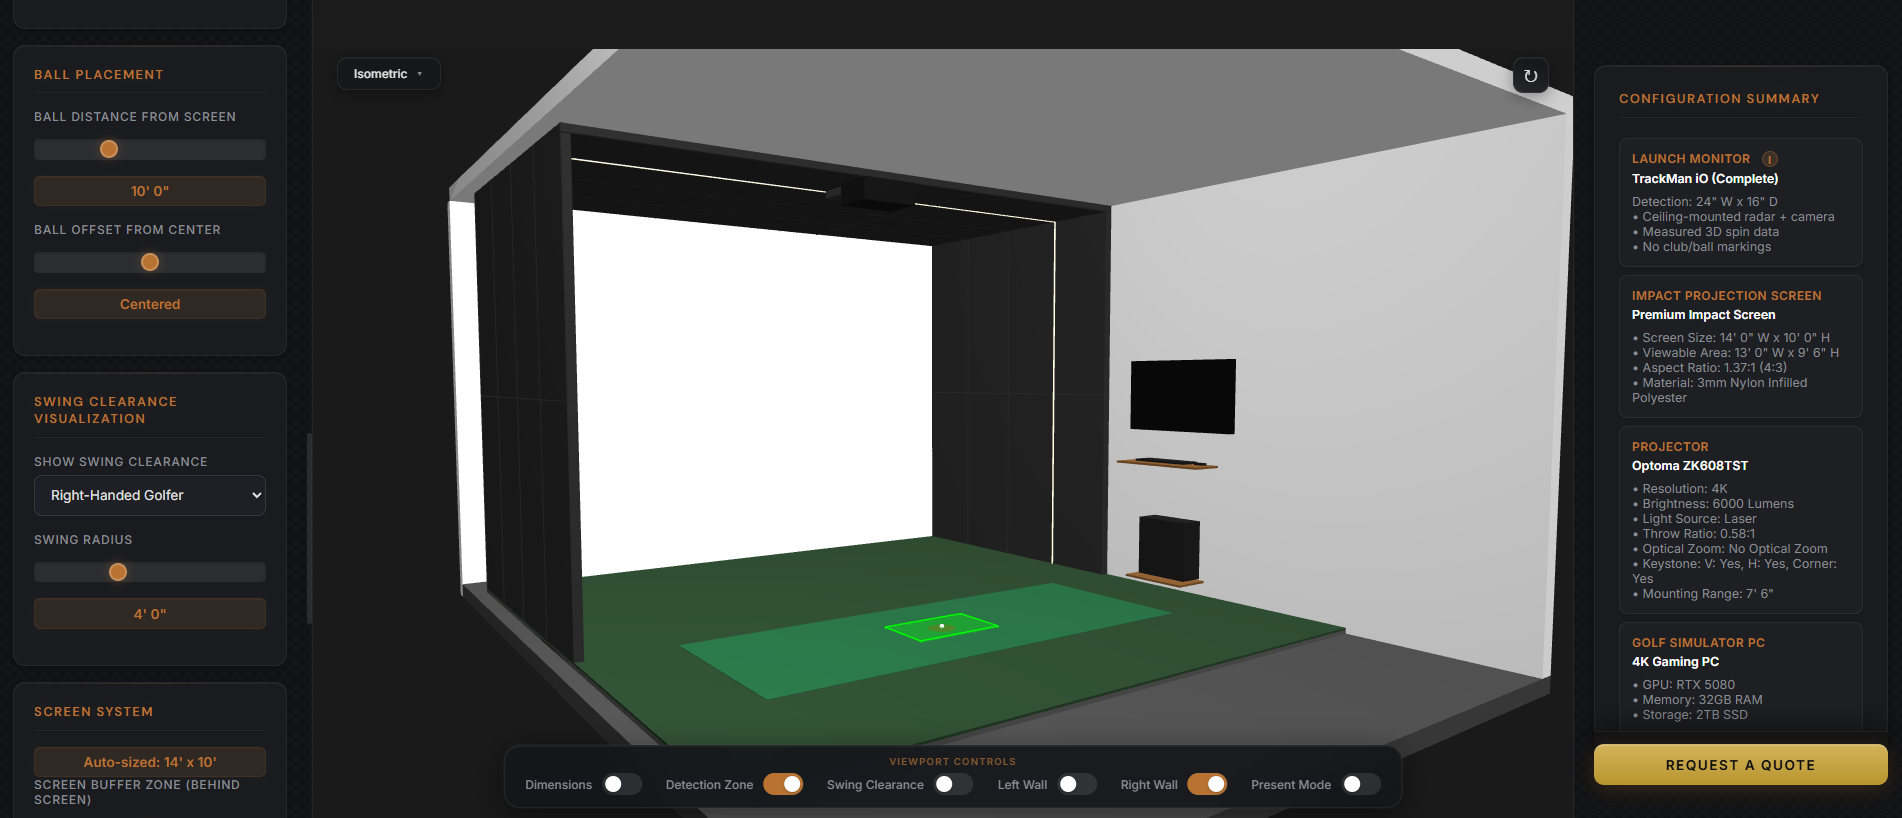
Task: Open the Right-Handed Golfer dropdown
Action: 150,495
